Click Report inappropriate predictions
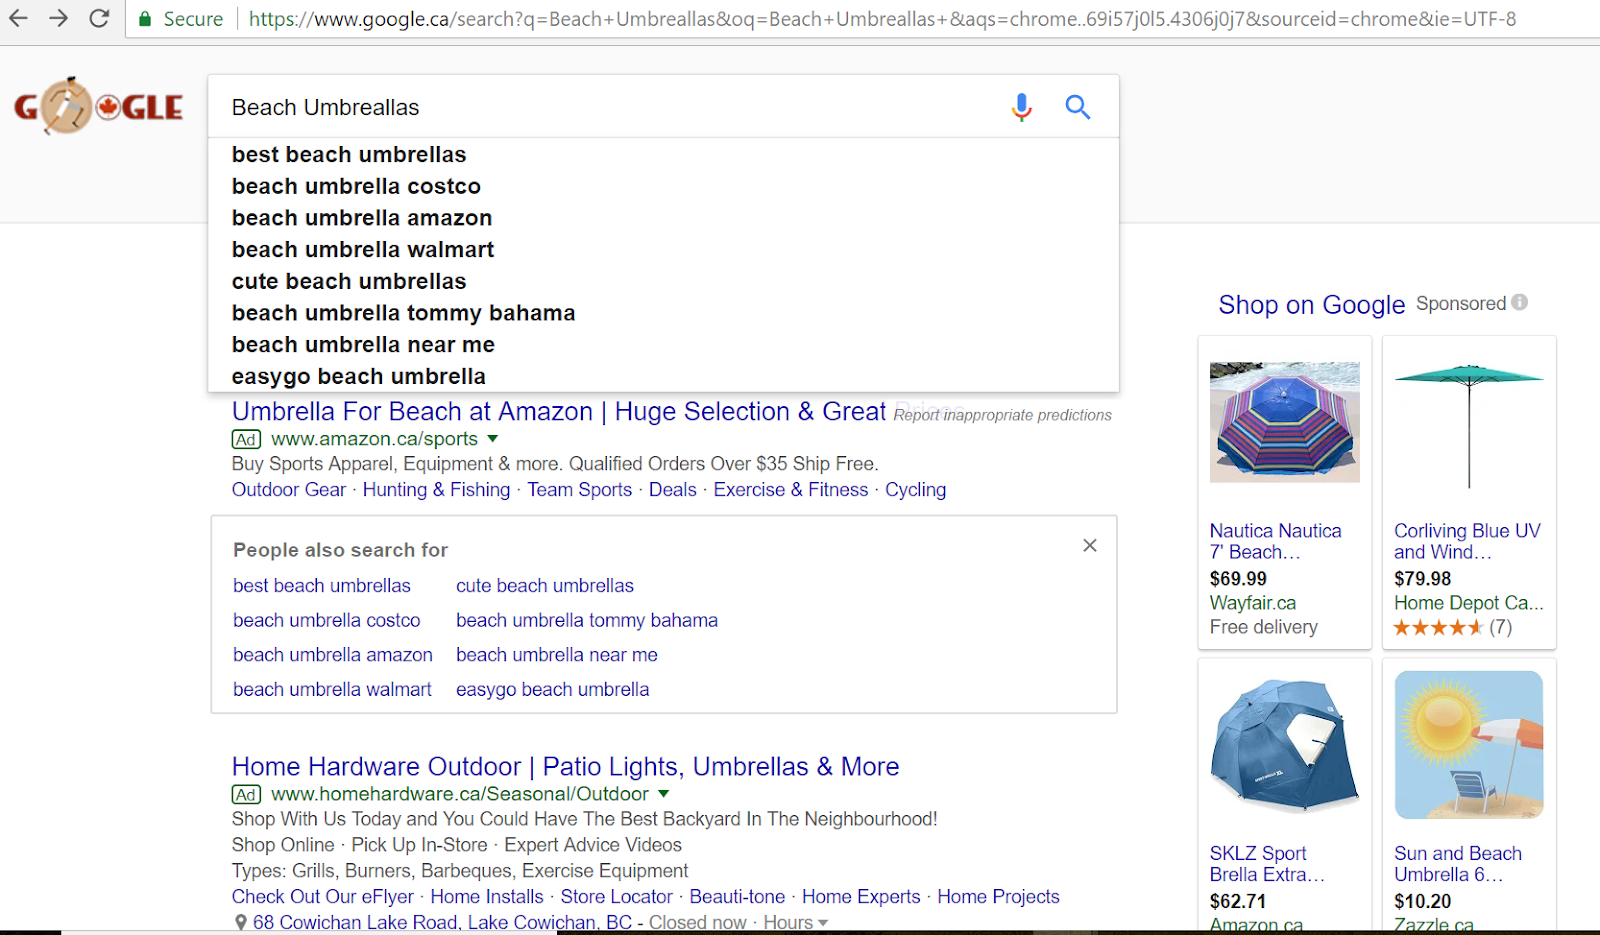The width and height of the screenshot is (1600, 935). [1002, 415]
